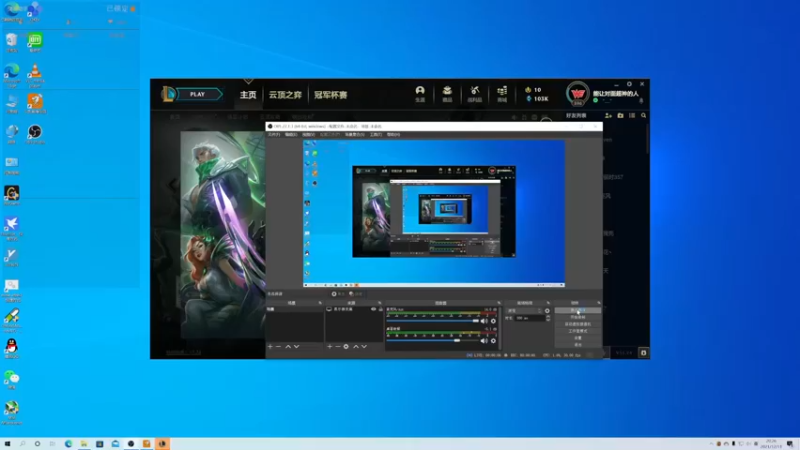Open File Explorer from the taskbar
This screenshot has height=450, width=800.
point(84,444)
